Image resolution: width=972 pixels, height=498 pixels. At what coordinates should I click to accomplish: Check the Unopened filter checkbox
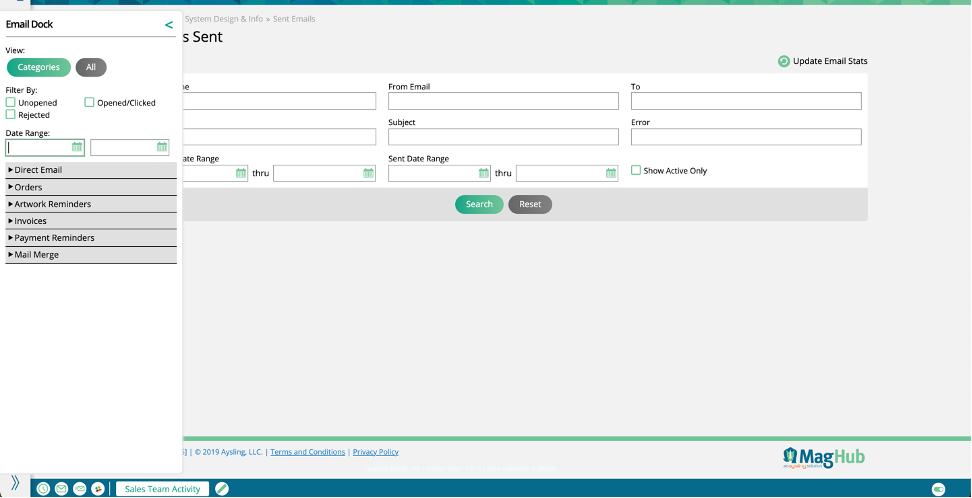11,102
